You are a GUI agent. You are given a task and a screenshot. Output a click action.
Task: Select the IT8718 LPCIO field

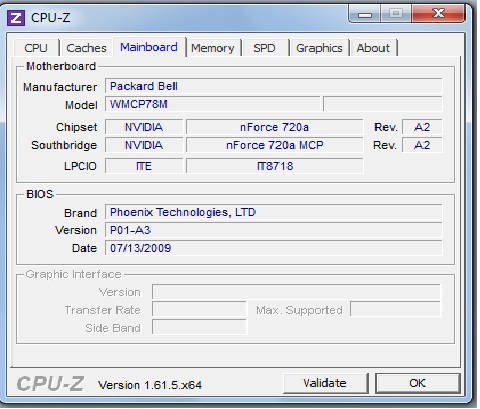274,166
